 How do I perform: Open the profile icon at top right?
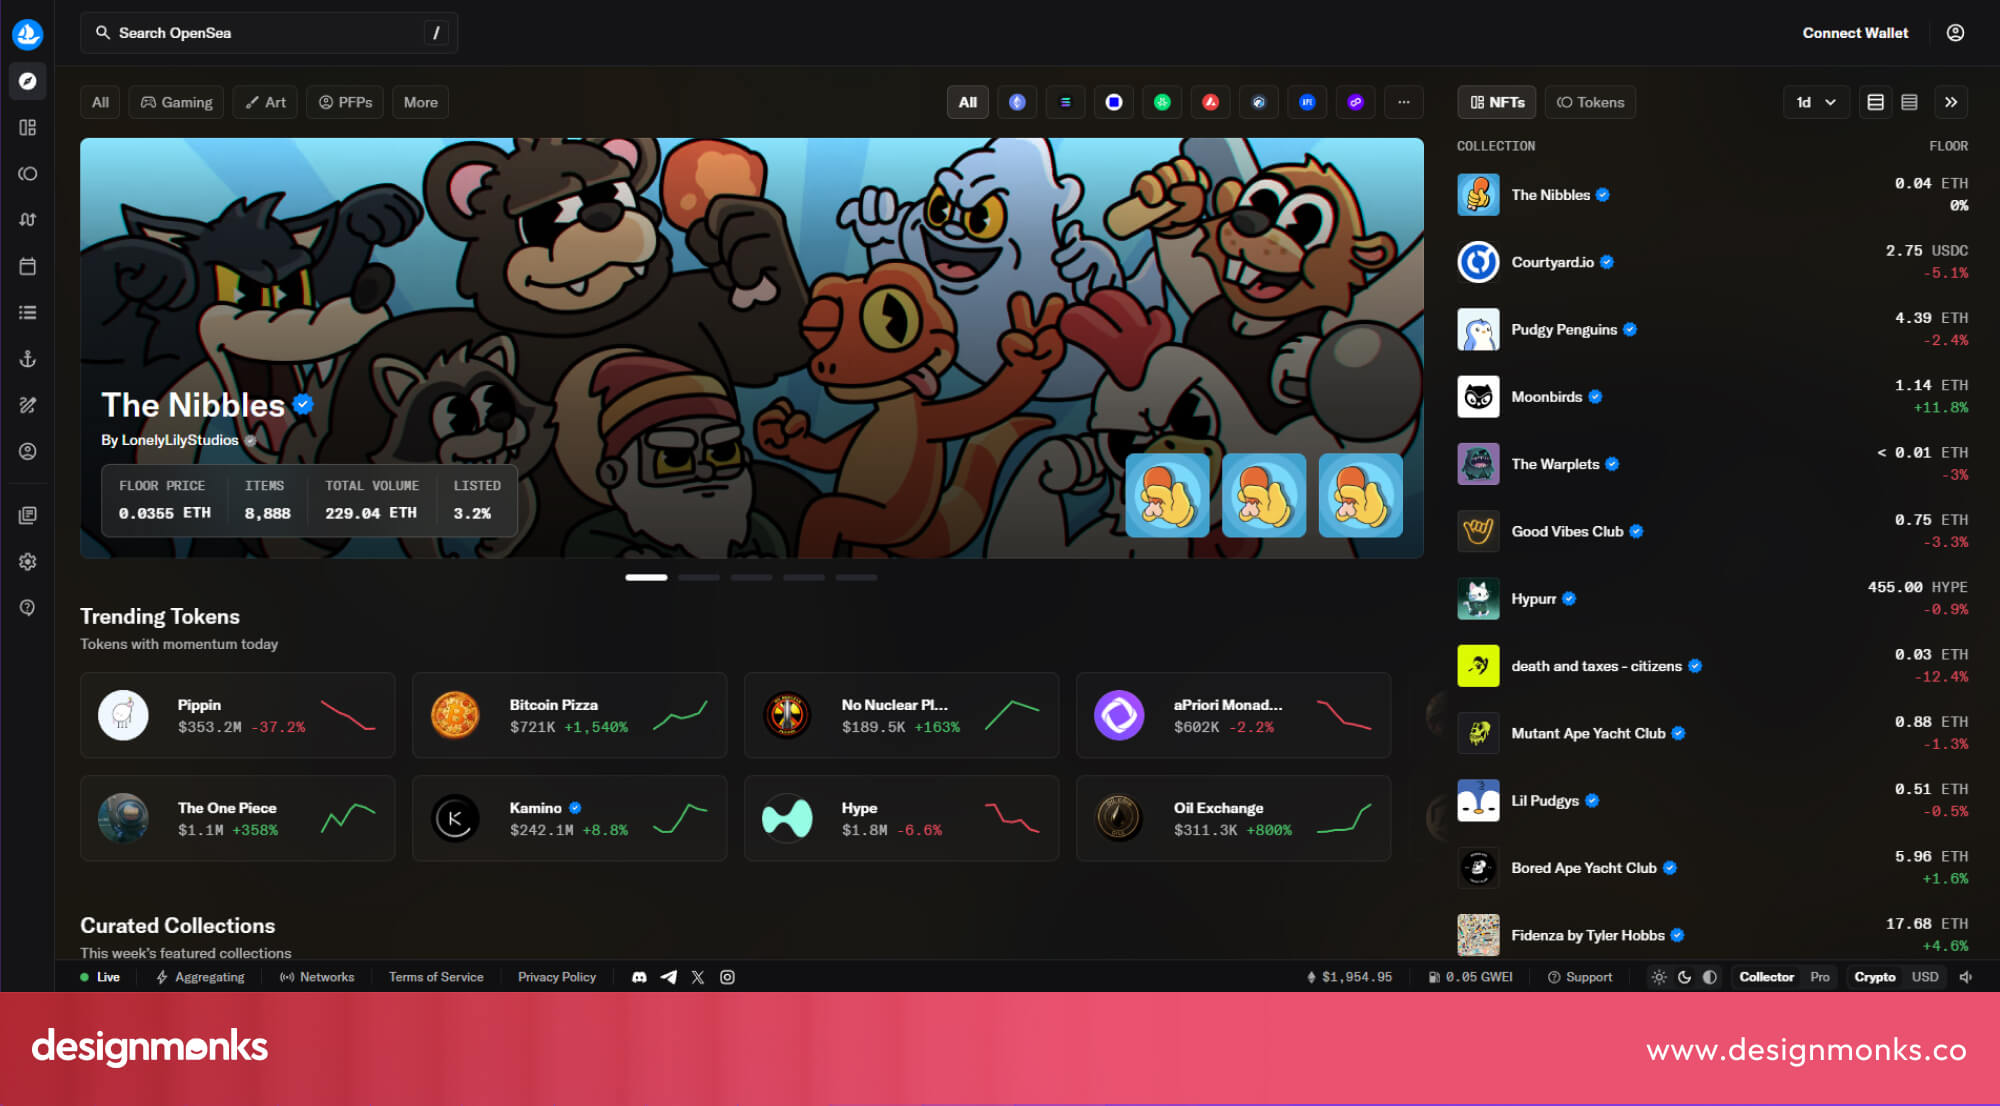click(1955, 33)
